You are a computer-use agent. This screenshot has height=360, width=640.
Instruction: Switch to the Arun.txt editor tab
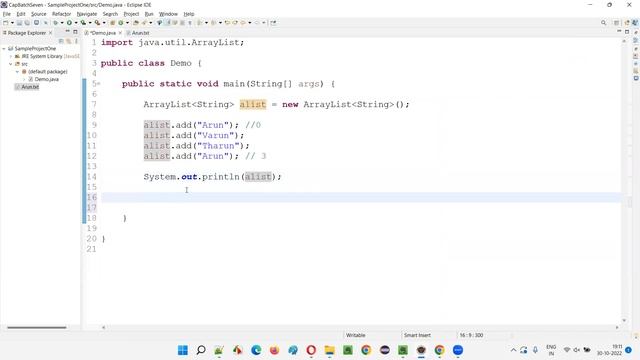point(140,33)
